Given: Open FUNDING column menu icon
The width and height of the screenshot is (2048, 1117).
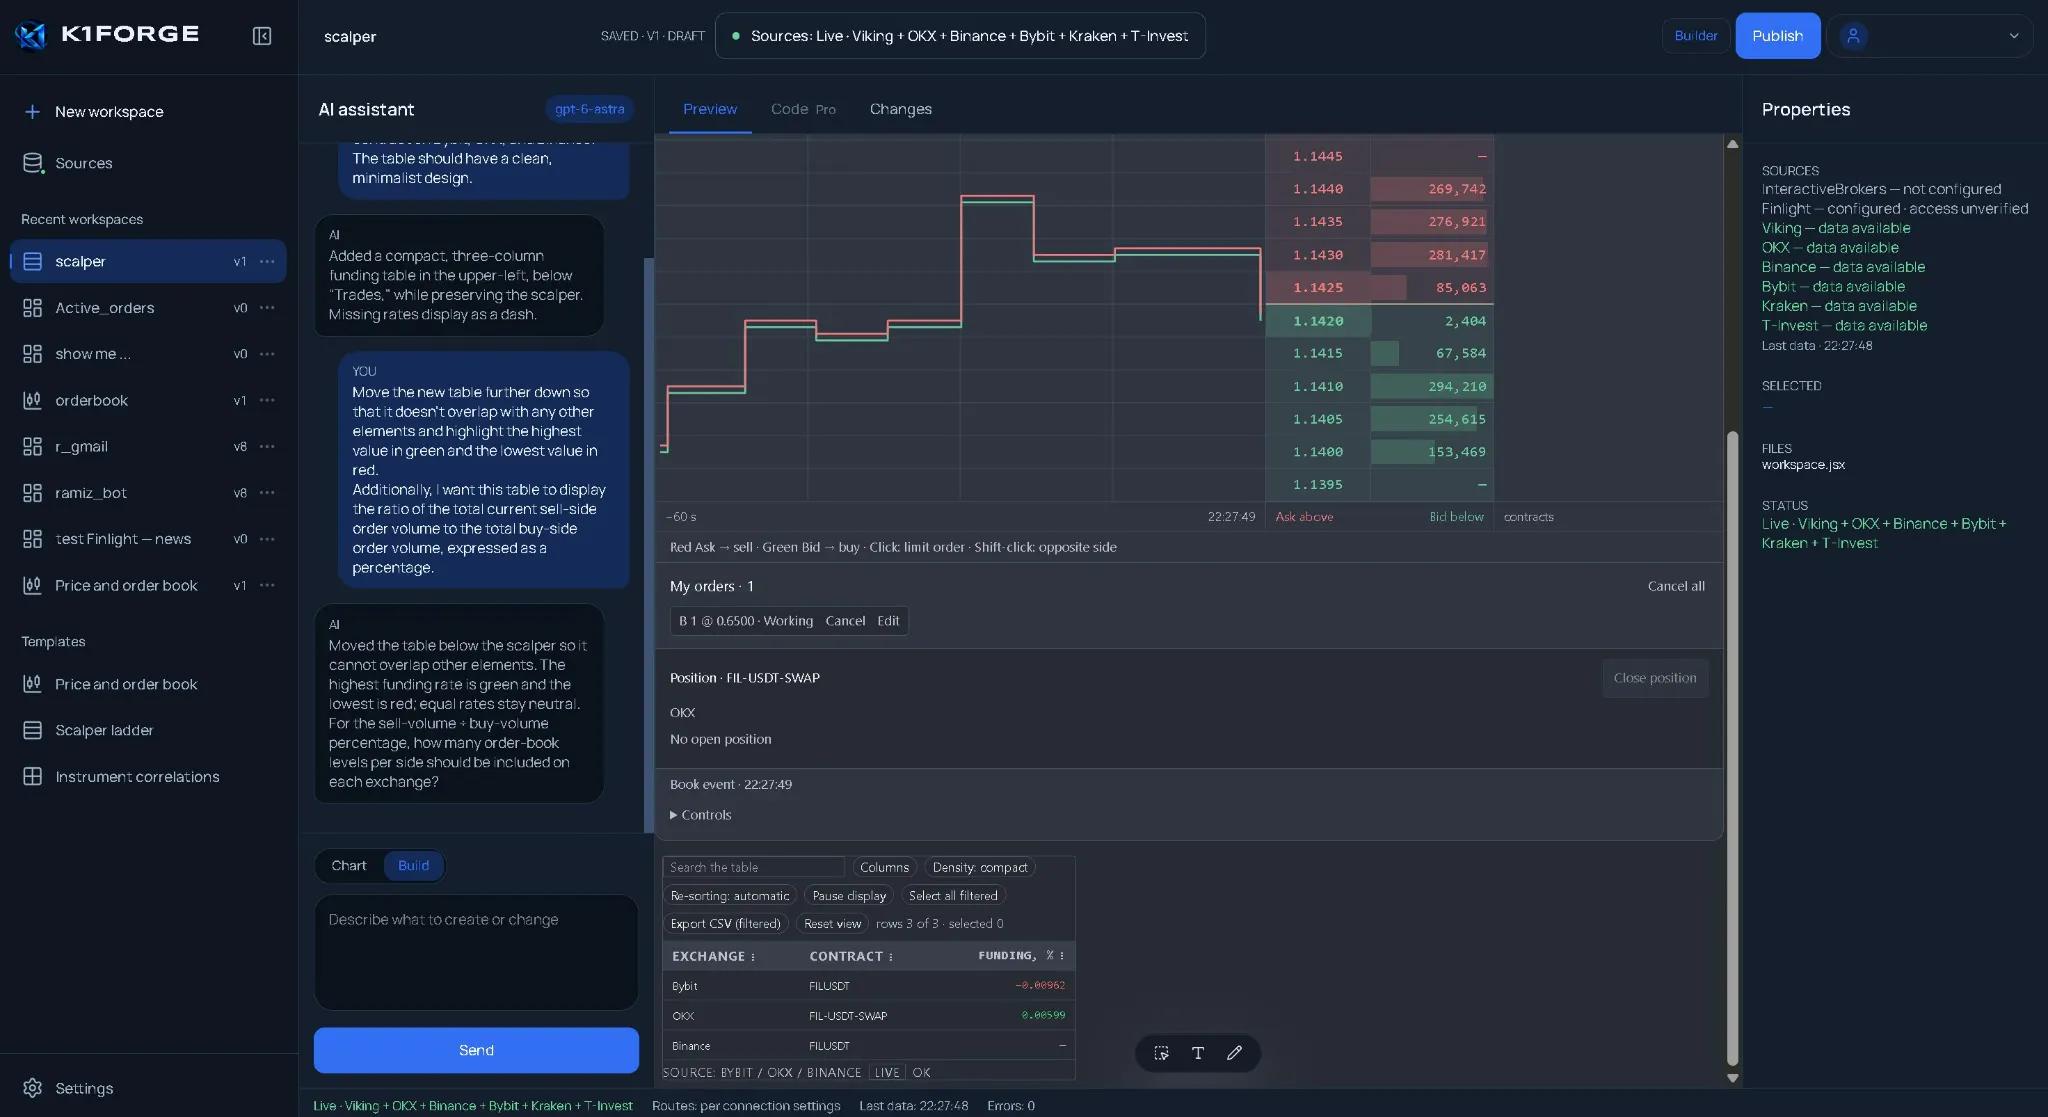Looking at the screenshot, I should tap(1062, 956).
